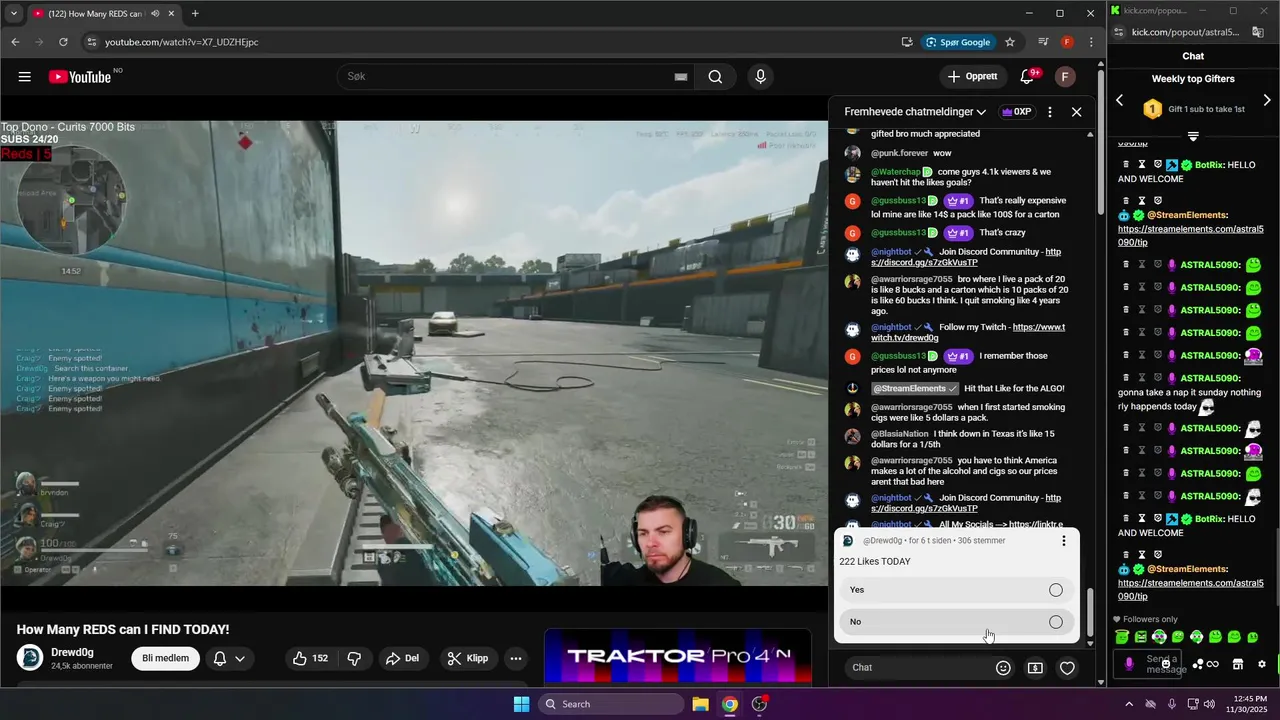
Task: Open Kick site info icon in address bar
Action: 1119,32
